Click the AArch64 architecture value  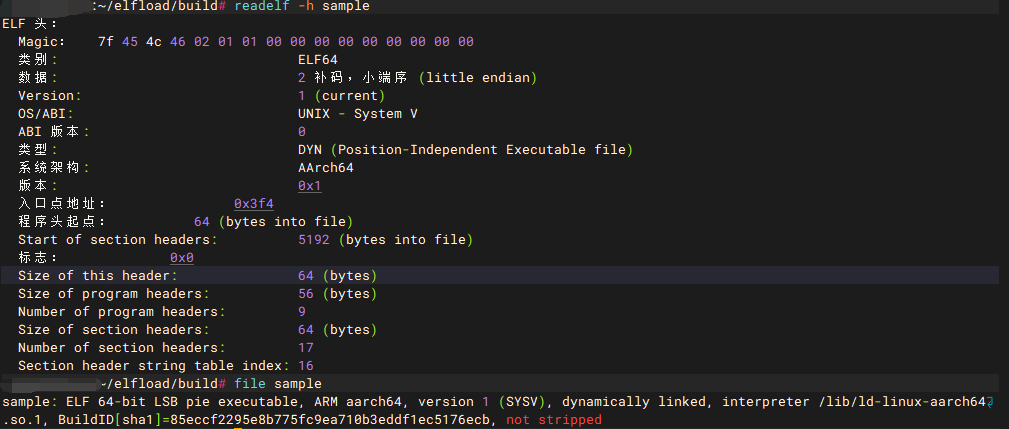pyautogui.click(x=325, y=168)
